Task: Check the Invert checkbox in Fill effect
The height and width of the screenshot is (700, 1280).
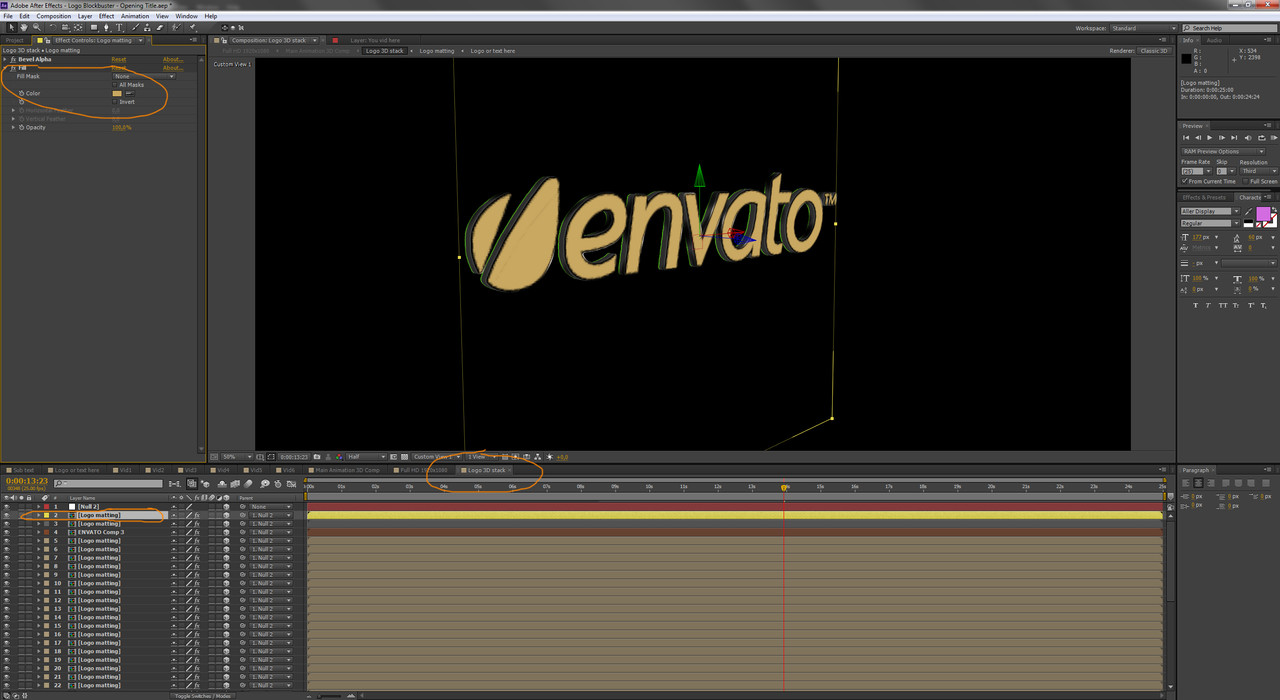Action: click(115, 101)
